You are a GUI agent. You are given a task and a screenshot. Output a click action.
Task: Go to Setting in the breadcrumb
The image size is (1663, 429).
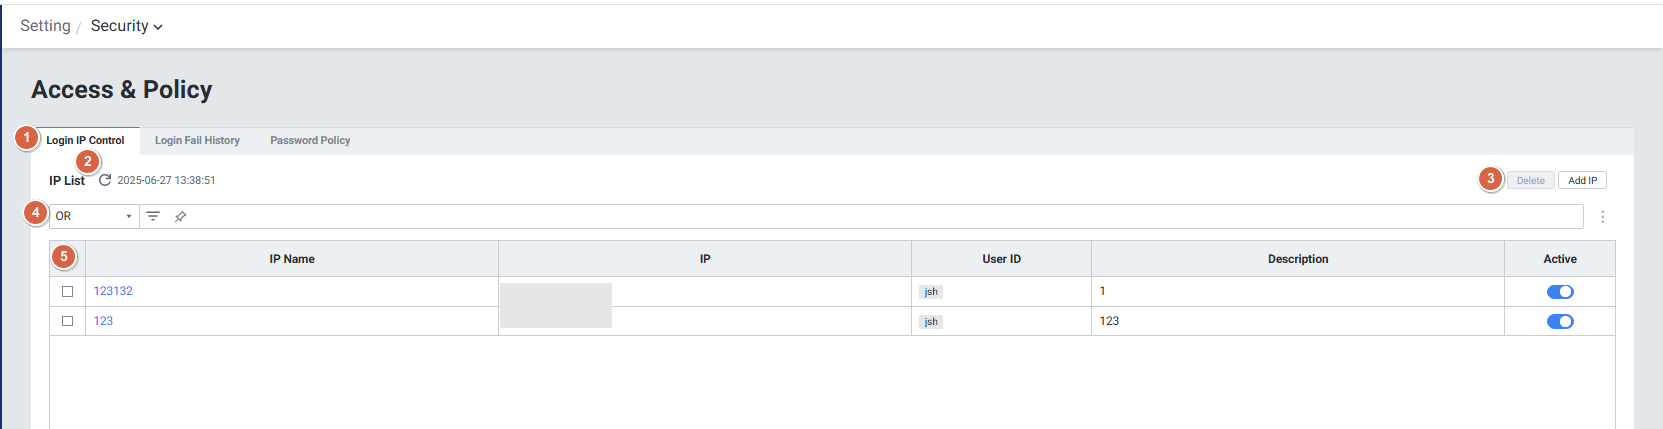point(45,26)
